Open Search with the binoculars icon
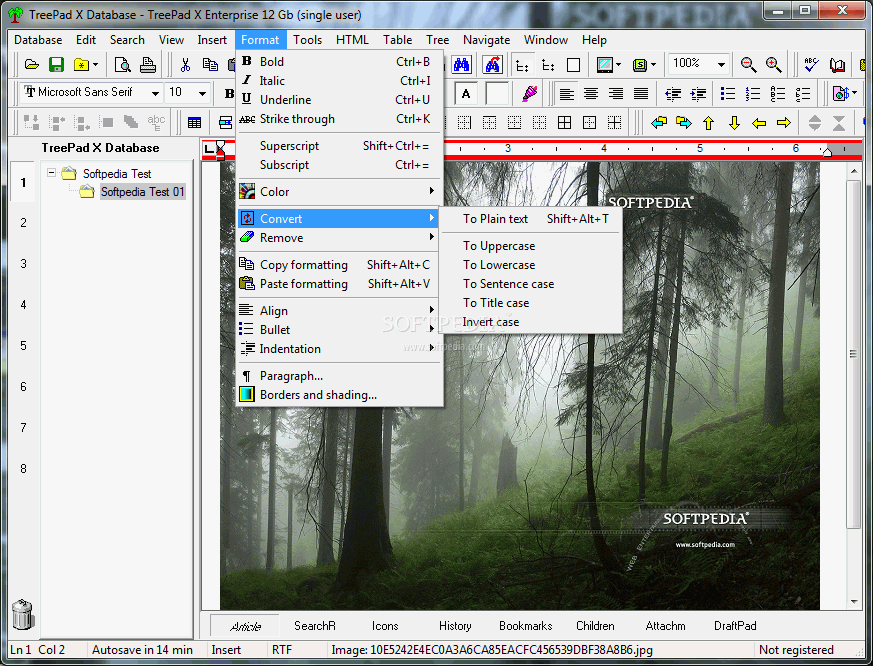Screen dimensions: 873x666 coord(461,65)
